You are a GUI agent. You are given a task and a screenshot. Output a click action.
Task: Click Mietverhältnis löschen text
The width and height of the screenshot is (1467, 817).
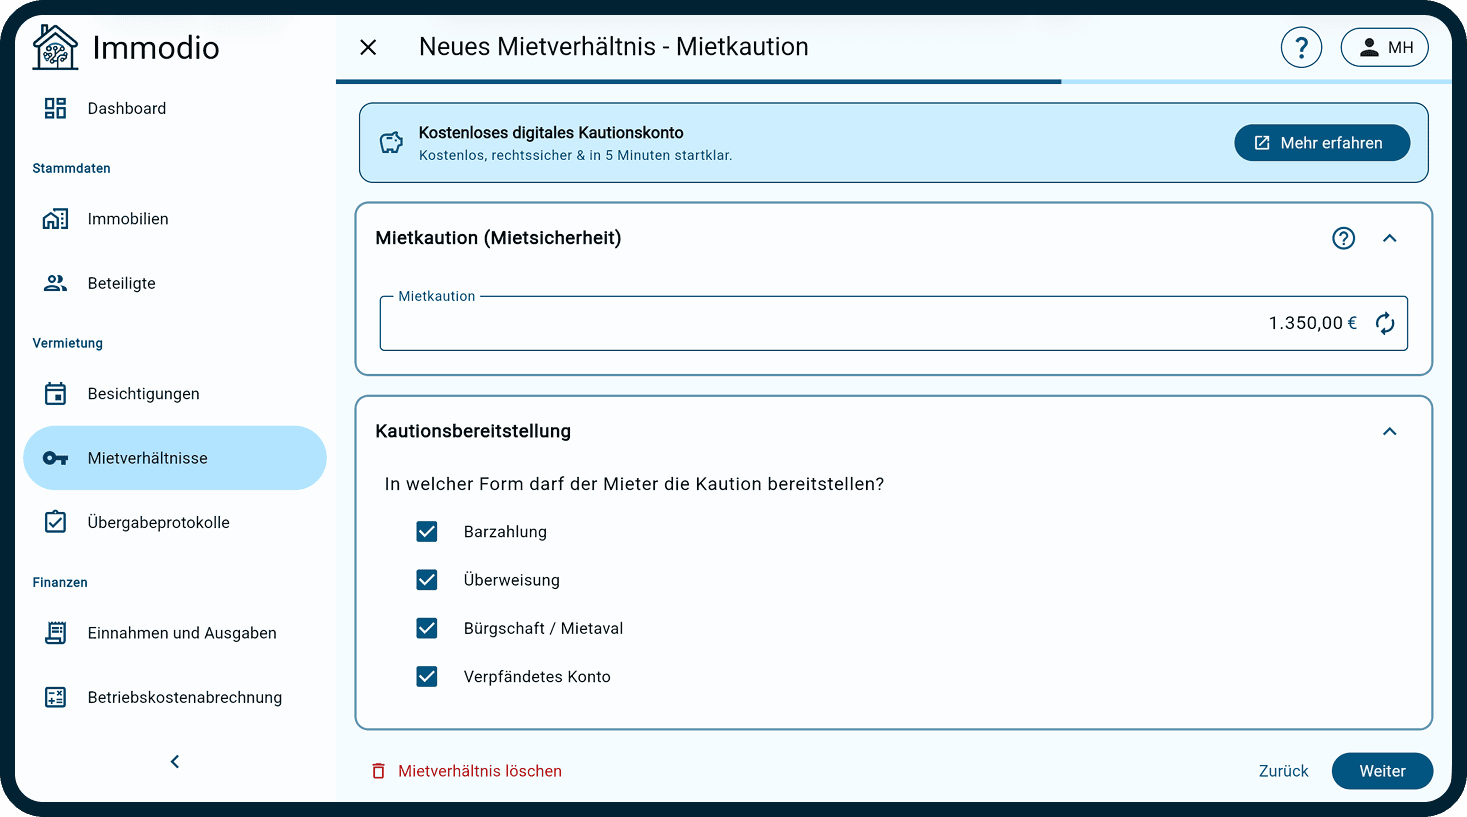480,771
